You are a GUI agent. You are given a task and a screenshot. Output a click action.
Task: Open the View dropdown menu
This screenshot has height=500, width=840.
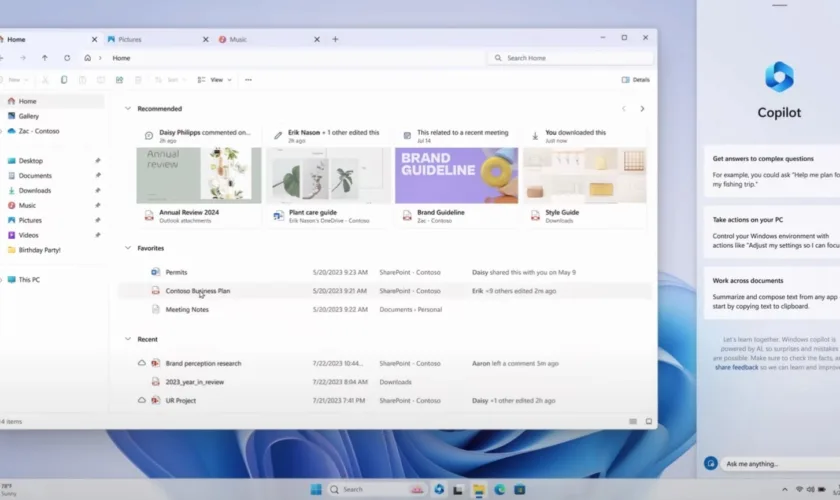click(x=215, y=80)
